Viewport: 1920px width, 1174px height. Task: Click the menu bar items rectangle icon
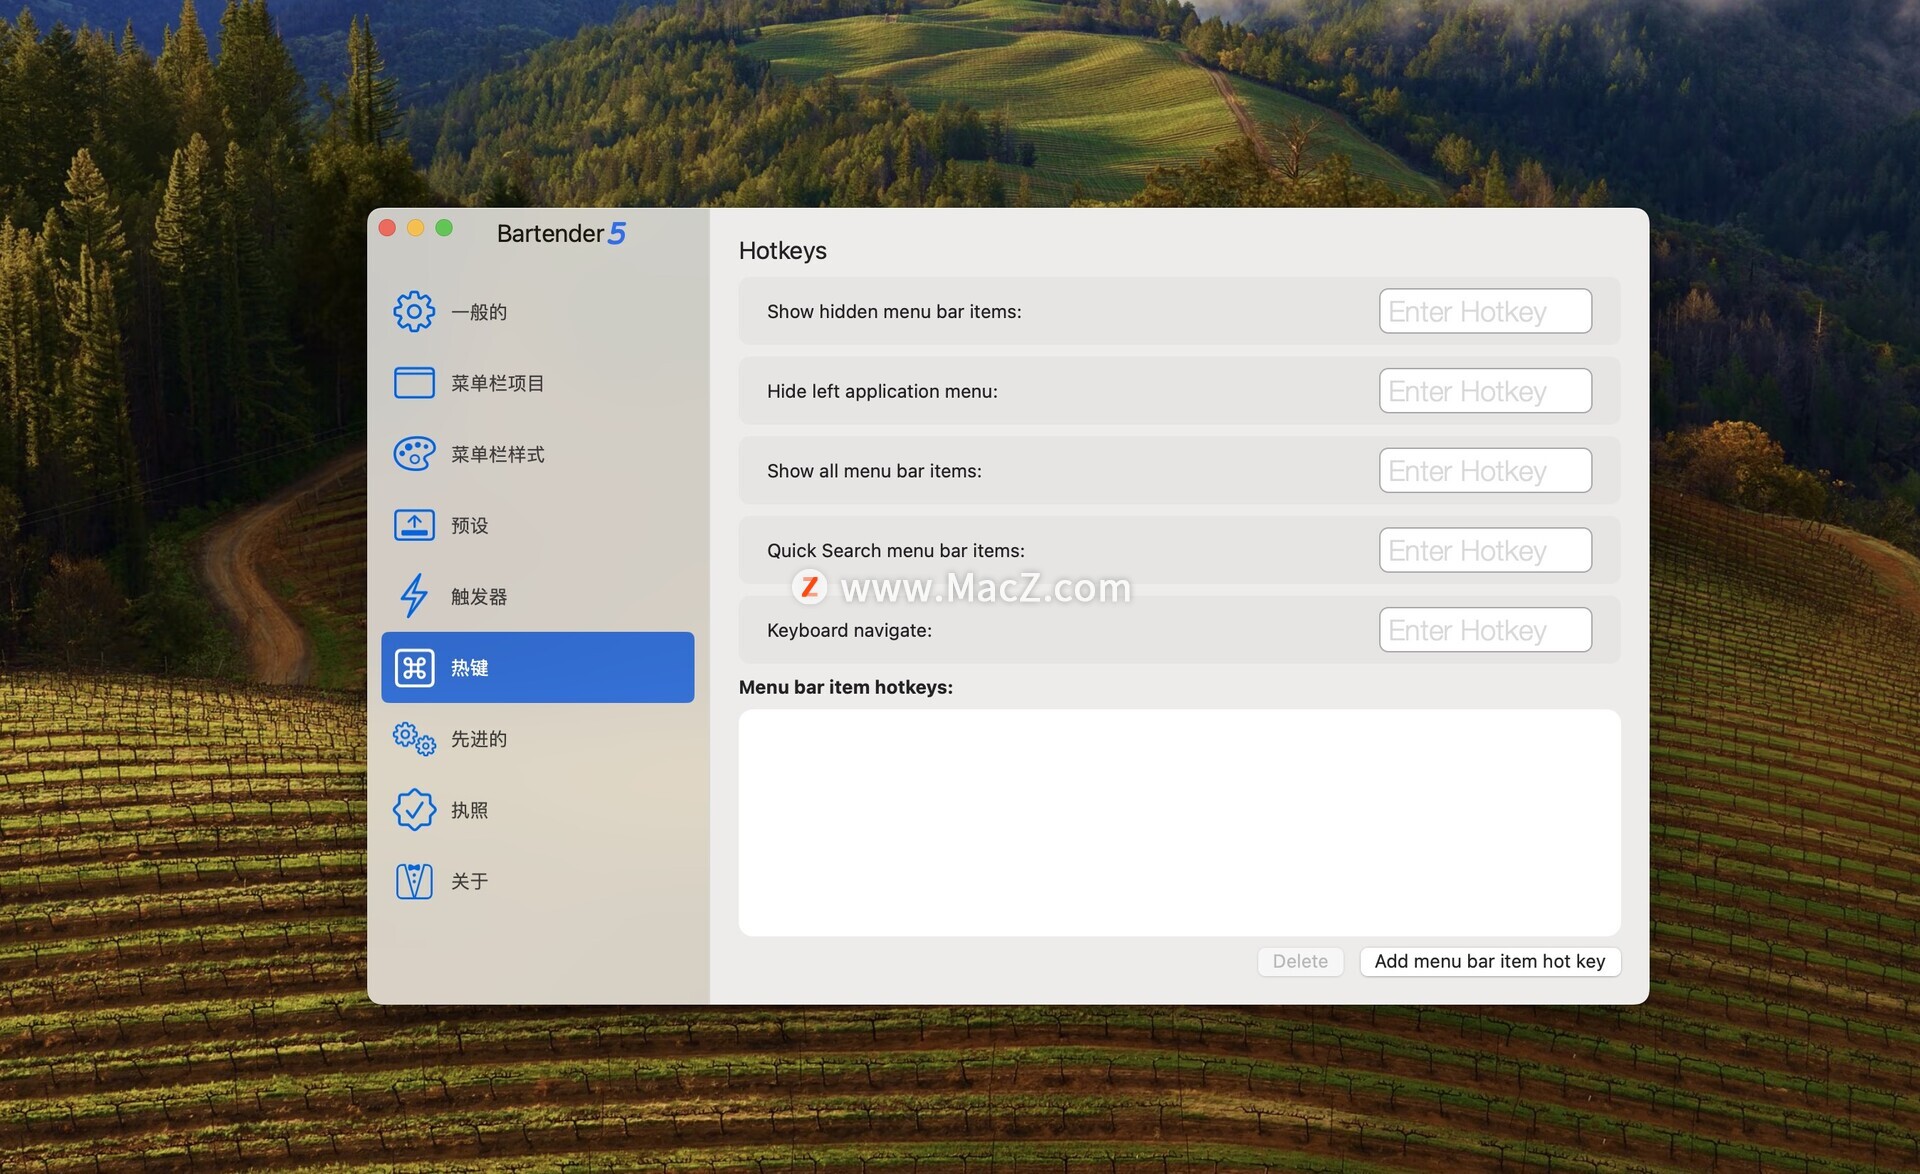point(414,383)
